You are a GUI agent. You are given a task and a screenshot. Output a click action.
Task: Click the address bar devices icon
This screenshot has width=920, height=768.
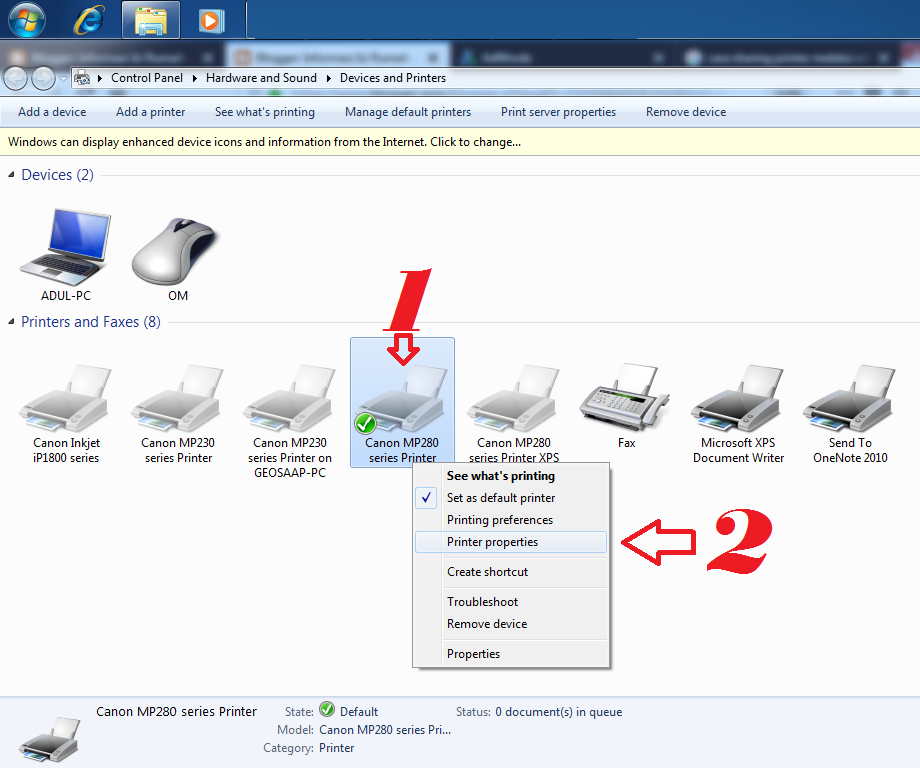pyautogui.click(x=82, y=77)
